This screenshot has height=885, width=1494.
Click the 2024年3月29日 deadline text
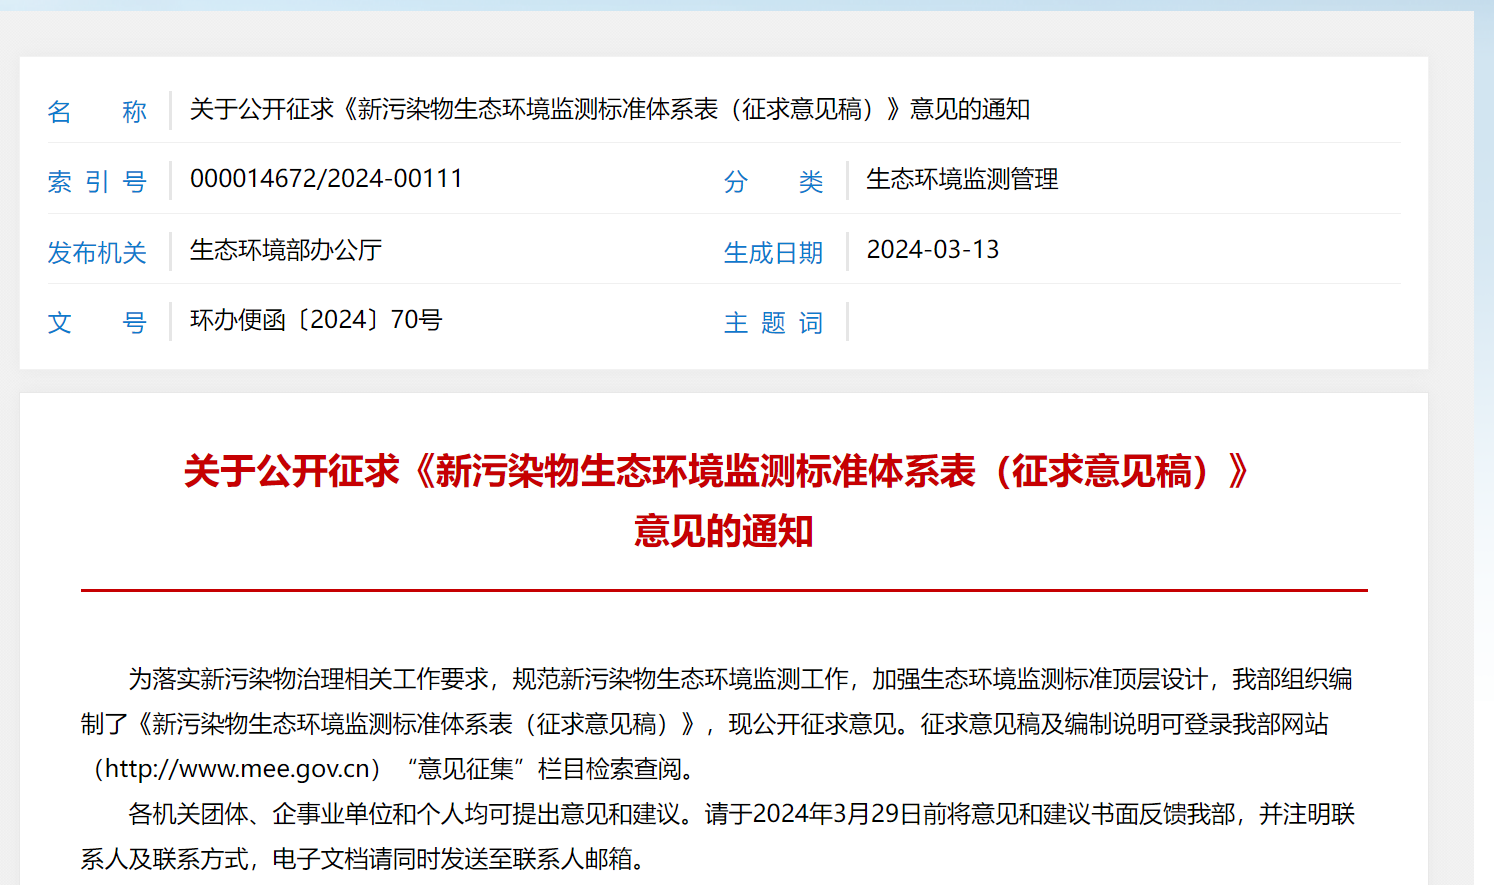tap(837, 814)
